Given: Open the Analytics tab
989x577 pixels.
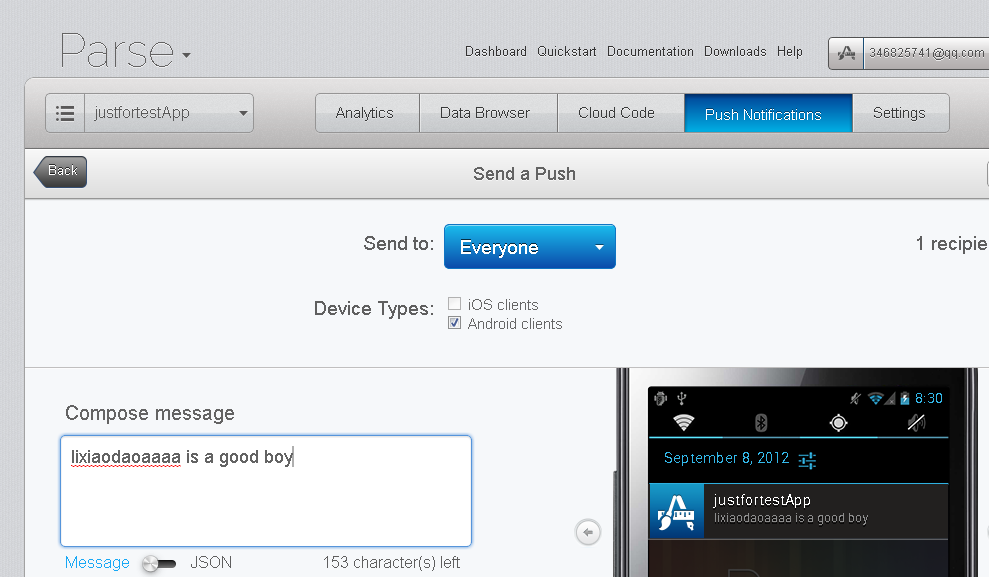Looking at the screenshot, I should (x=367, y=112).
